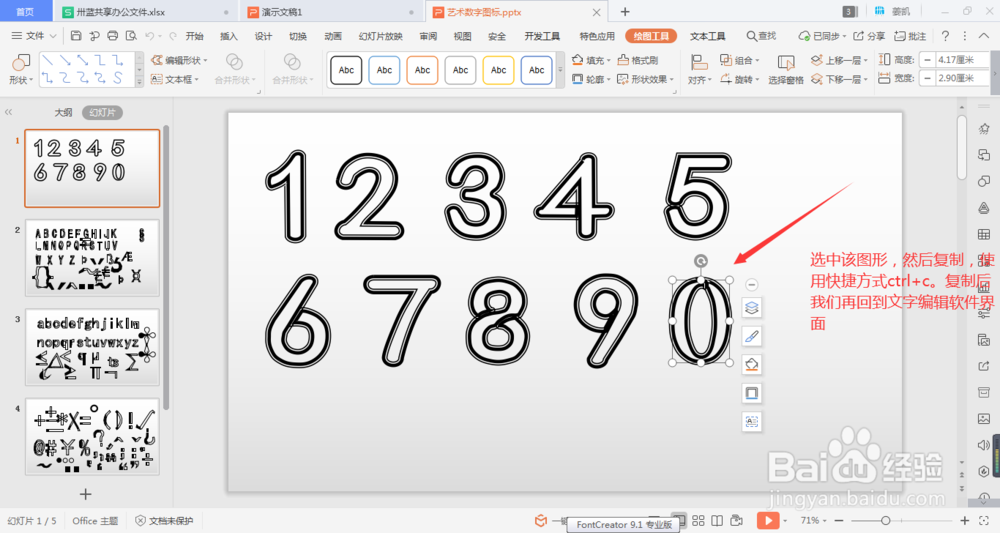The height and width of the screenshot is (533, 1000).
Task: Click the help question mark icon
Action: 945,36
